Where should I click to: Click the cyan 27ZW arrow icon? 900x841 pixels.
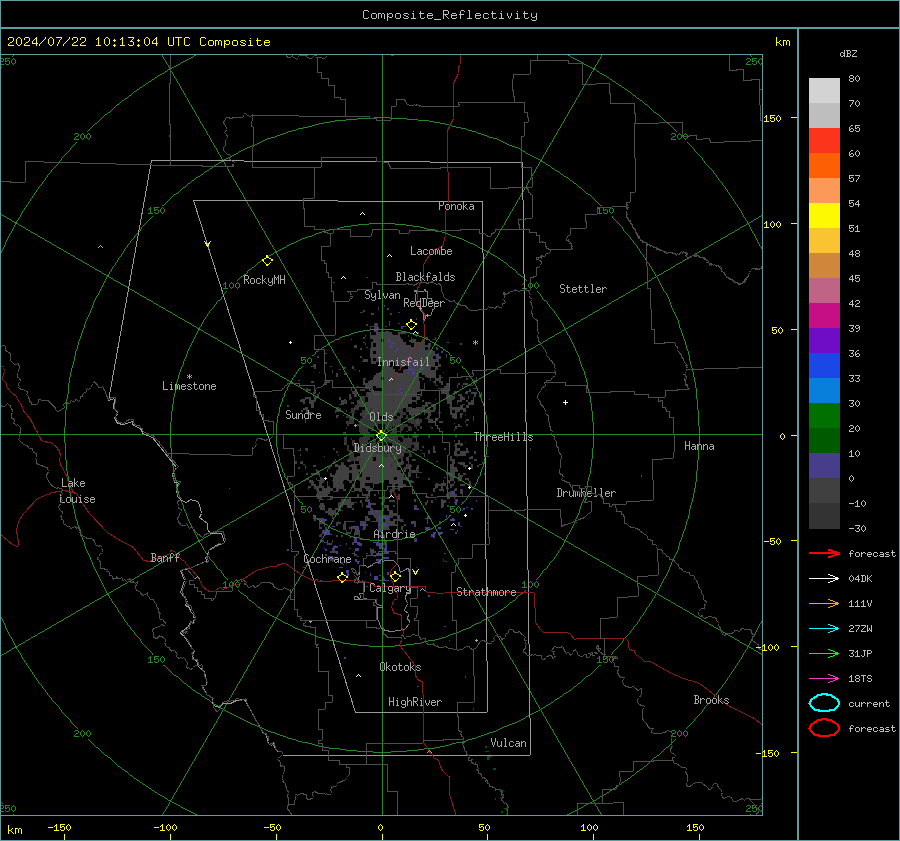point(824,629)
